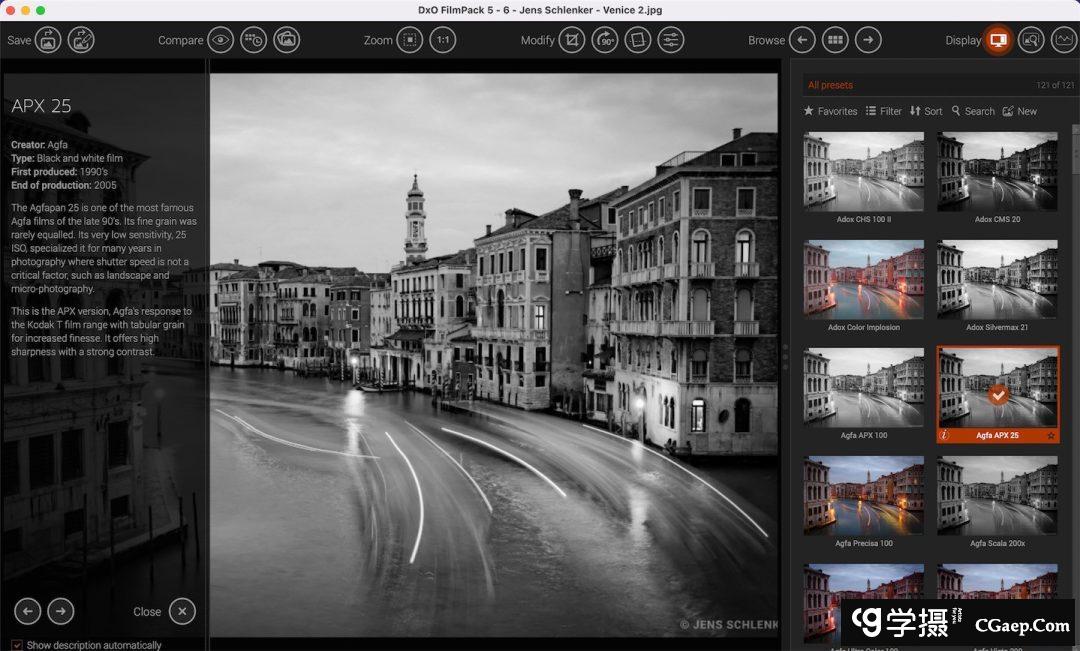Create a New preset
1080x651 pixels.
pos(1021,111)
